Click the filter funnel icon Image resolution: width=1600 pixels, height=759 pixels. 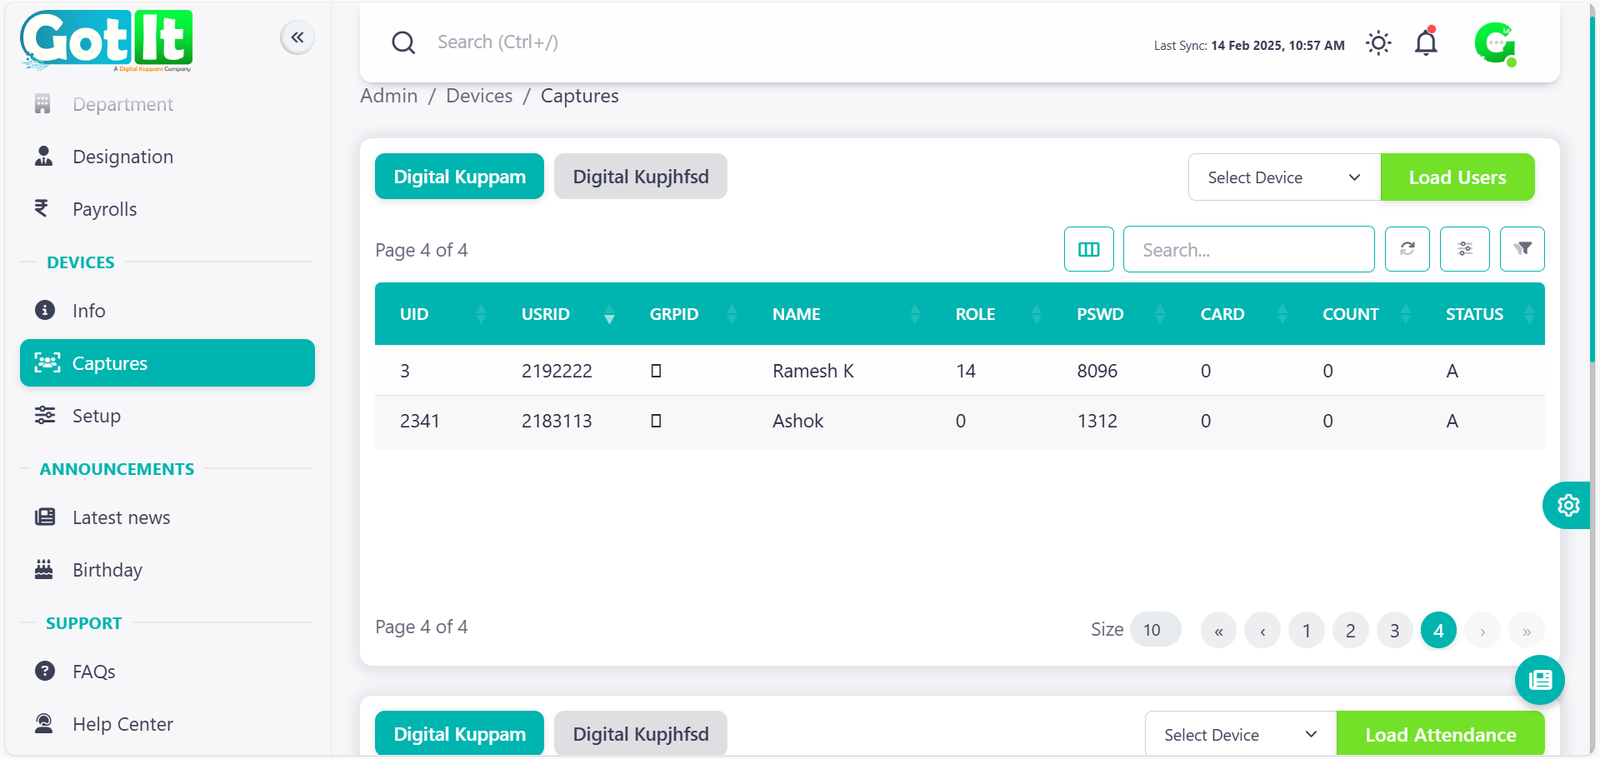1522,249
